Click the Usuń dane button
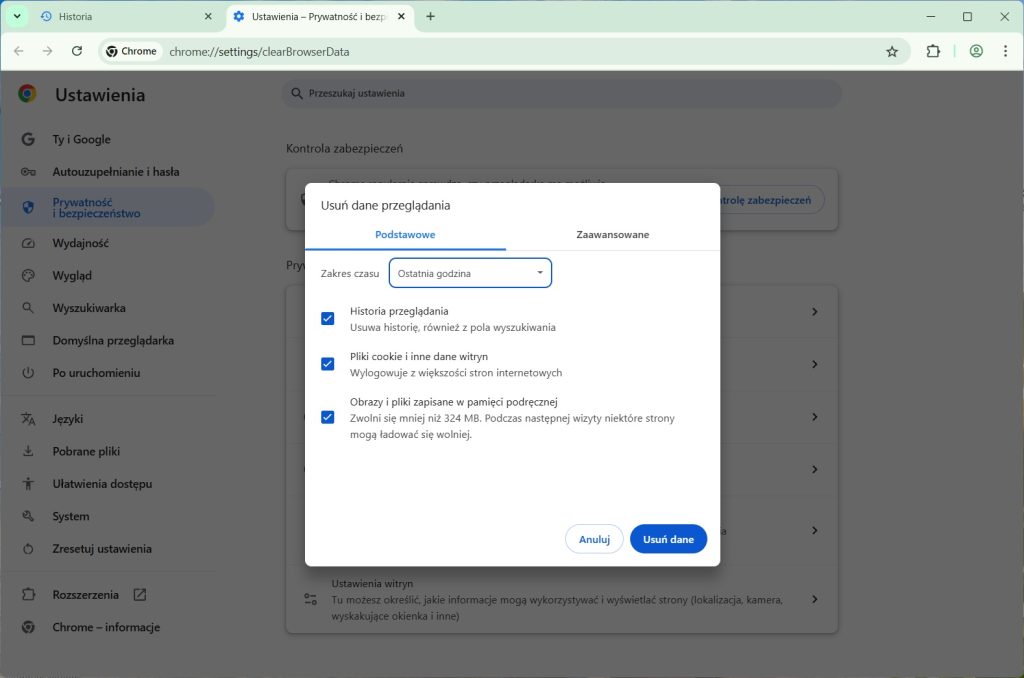This screenshot has height=678, width=1024. pyautogui.click(x=668, y=539)
